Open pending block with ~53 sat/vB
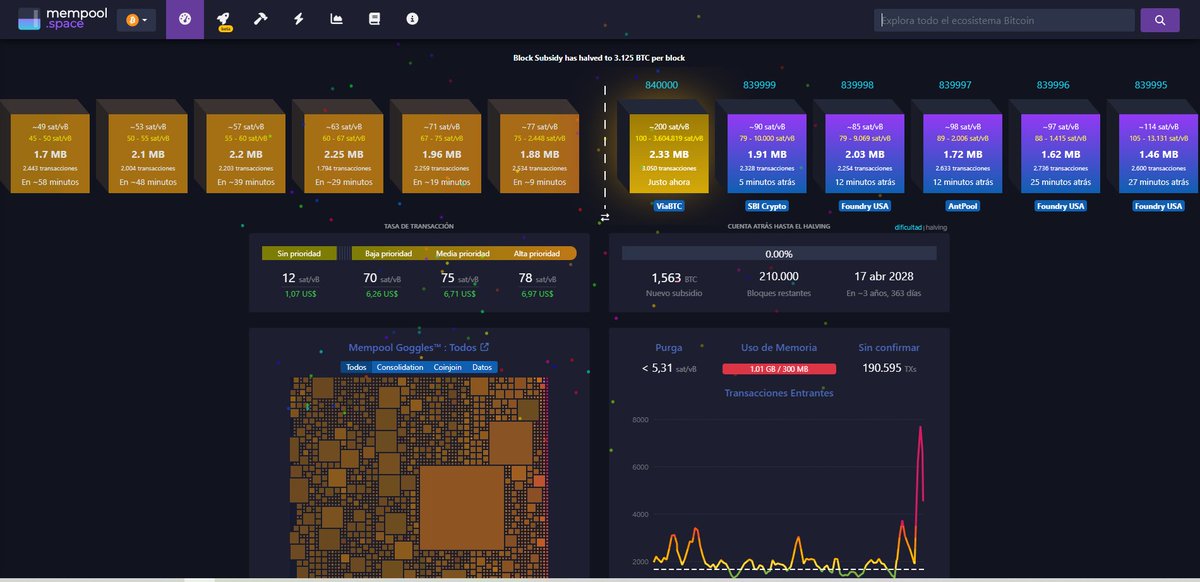This screenshot has width=1200, height=582. coord(147,153)
